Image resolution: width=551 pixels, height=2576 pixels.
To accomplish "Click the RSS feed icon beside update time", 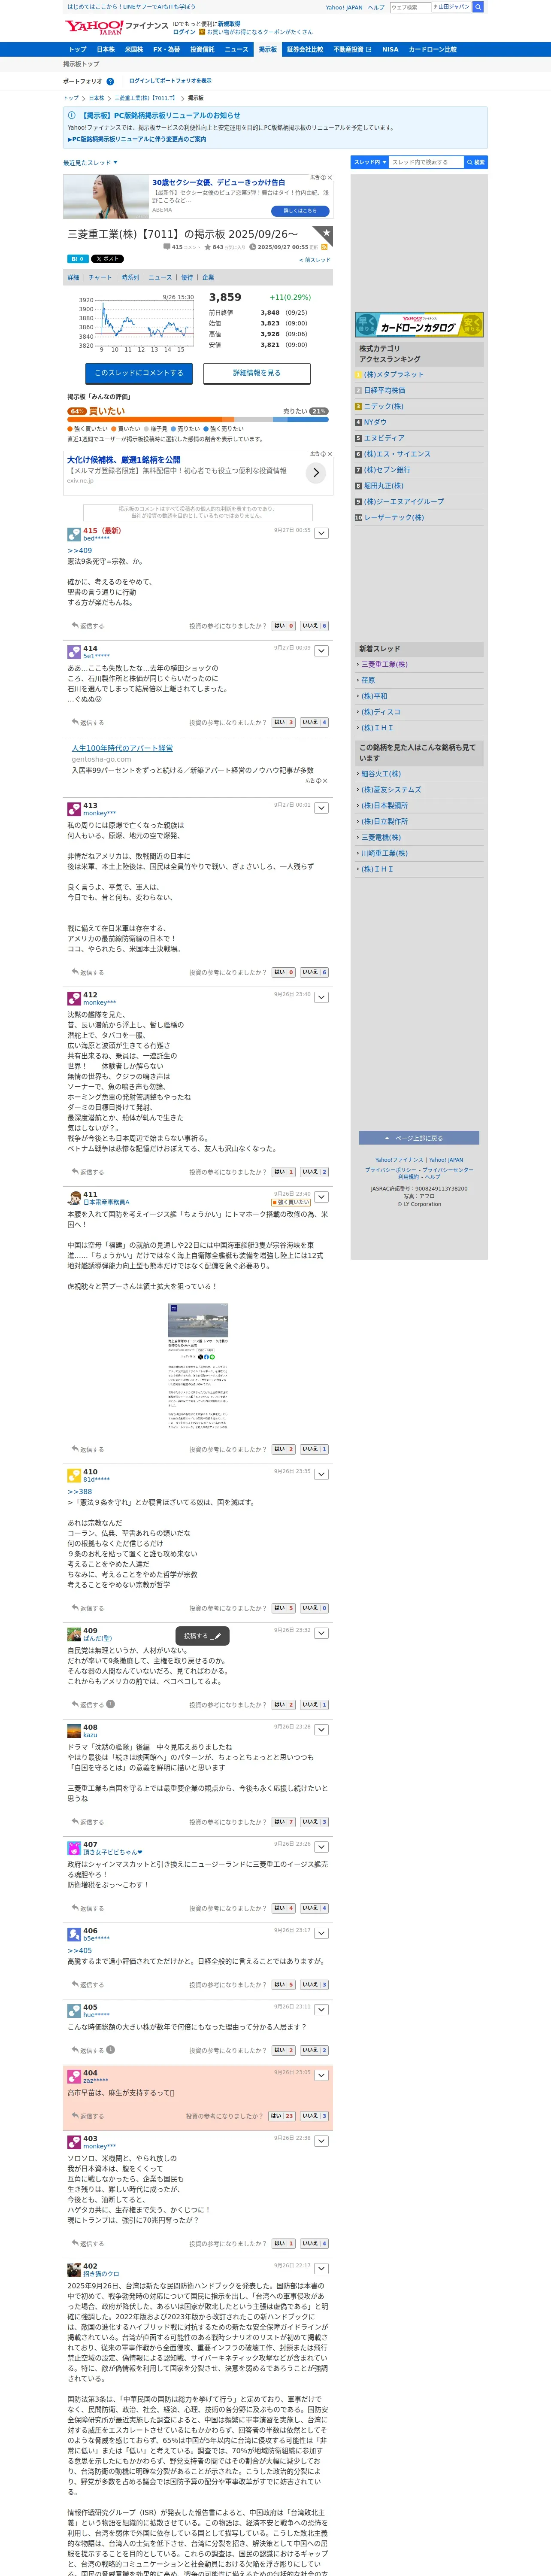I will [324, 247].
